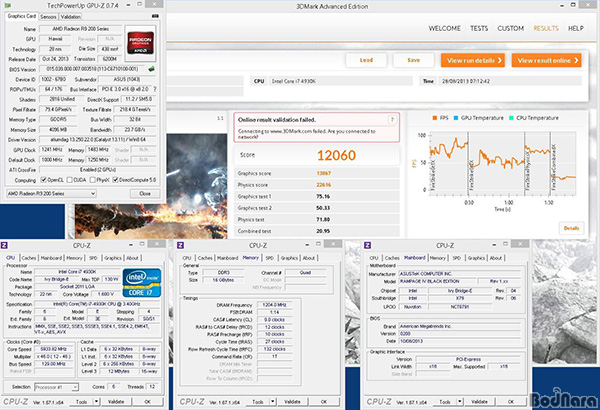Open the TESTS section in 3DMark

click(x=479, y=28)
